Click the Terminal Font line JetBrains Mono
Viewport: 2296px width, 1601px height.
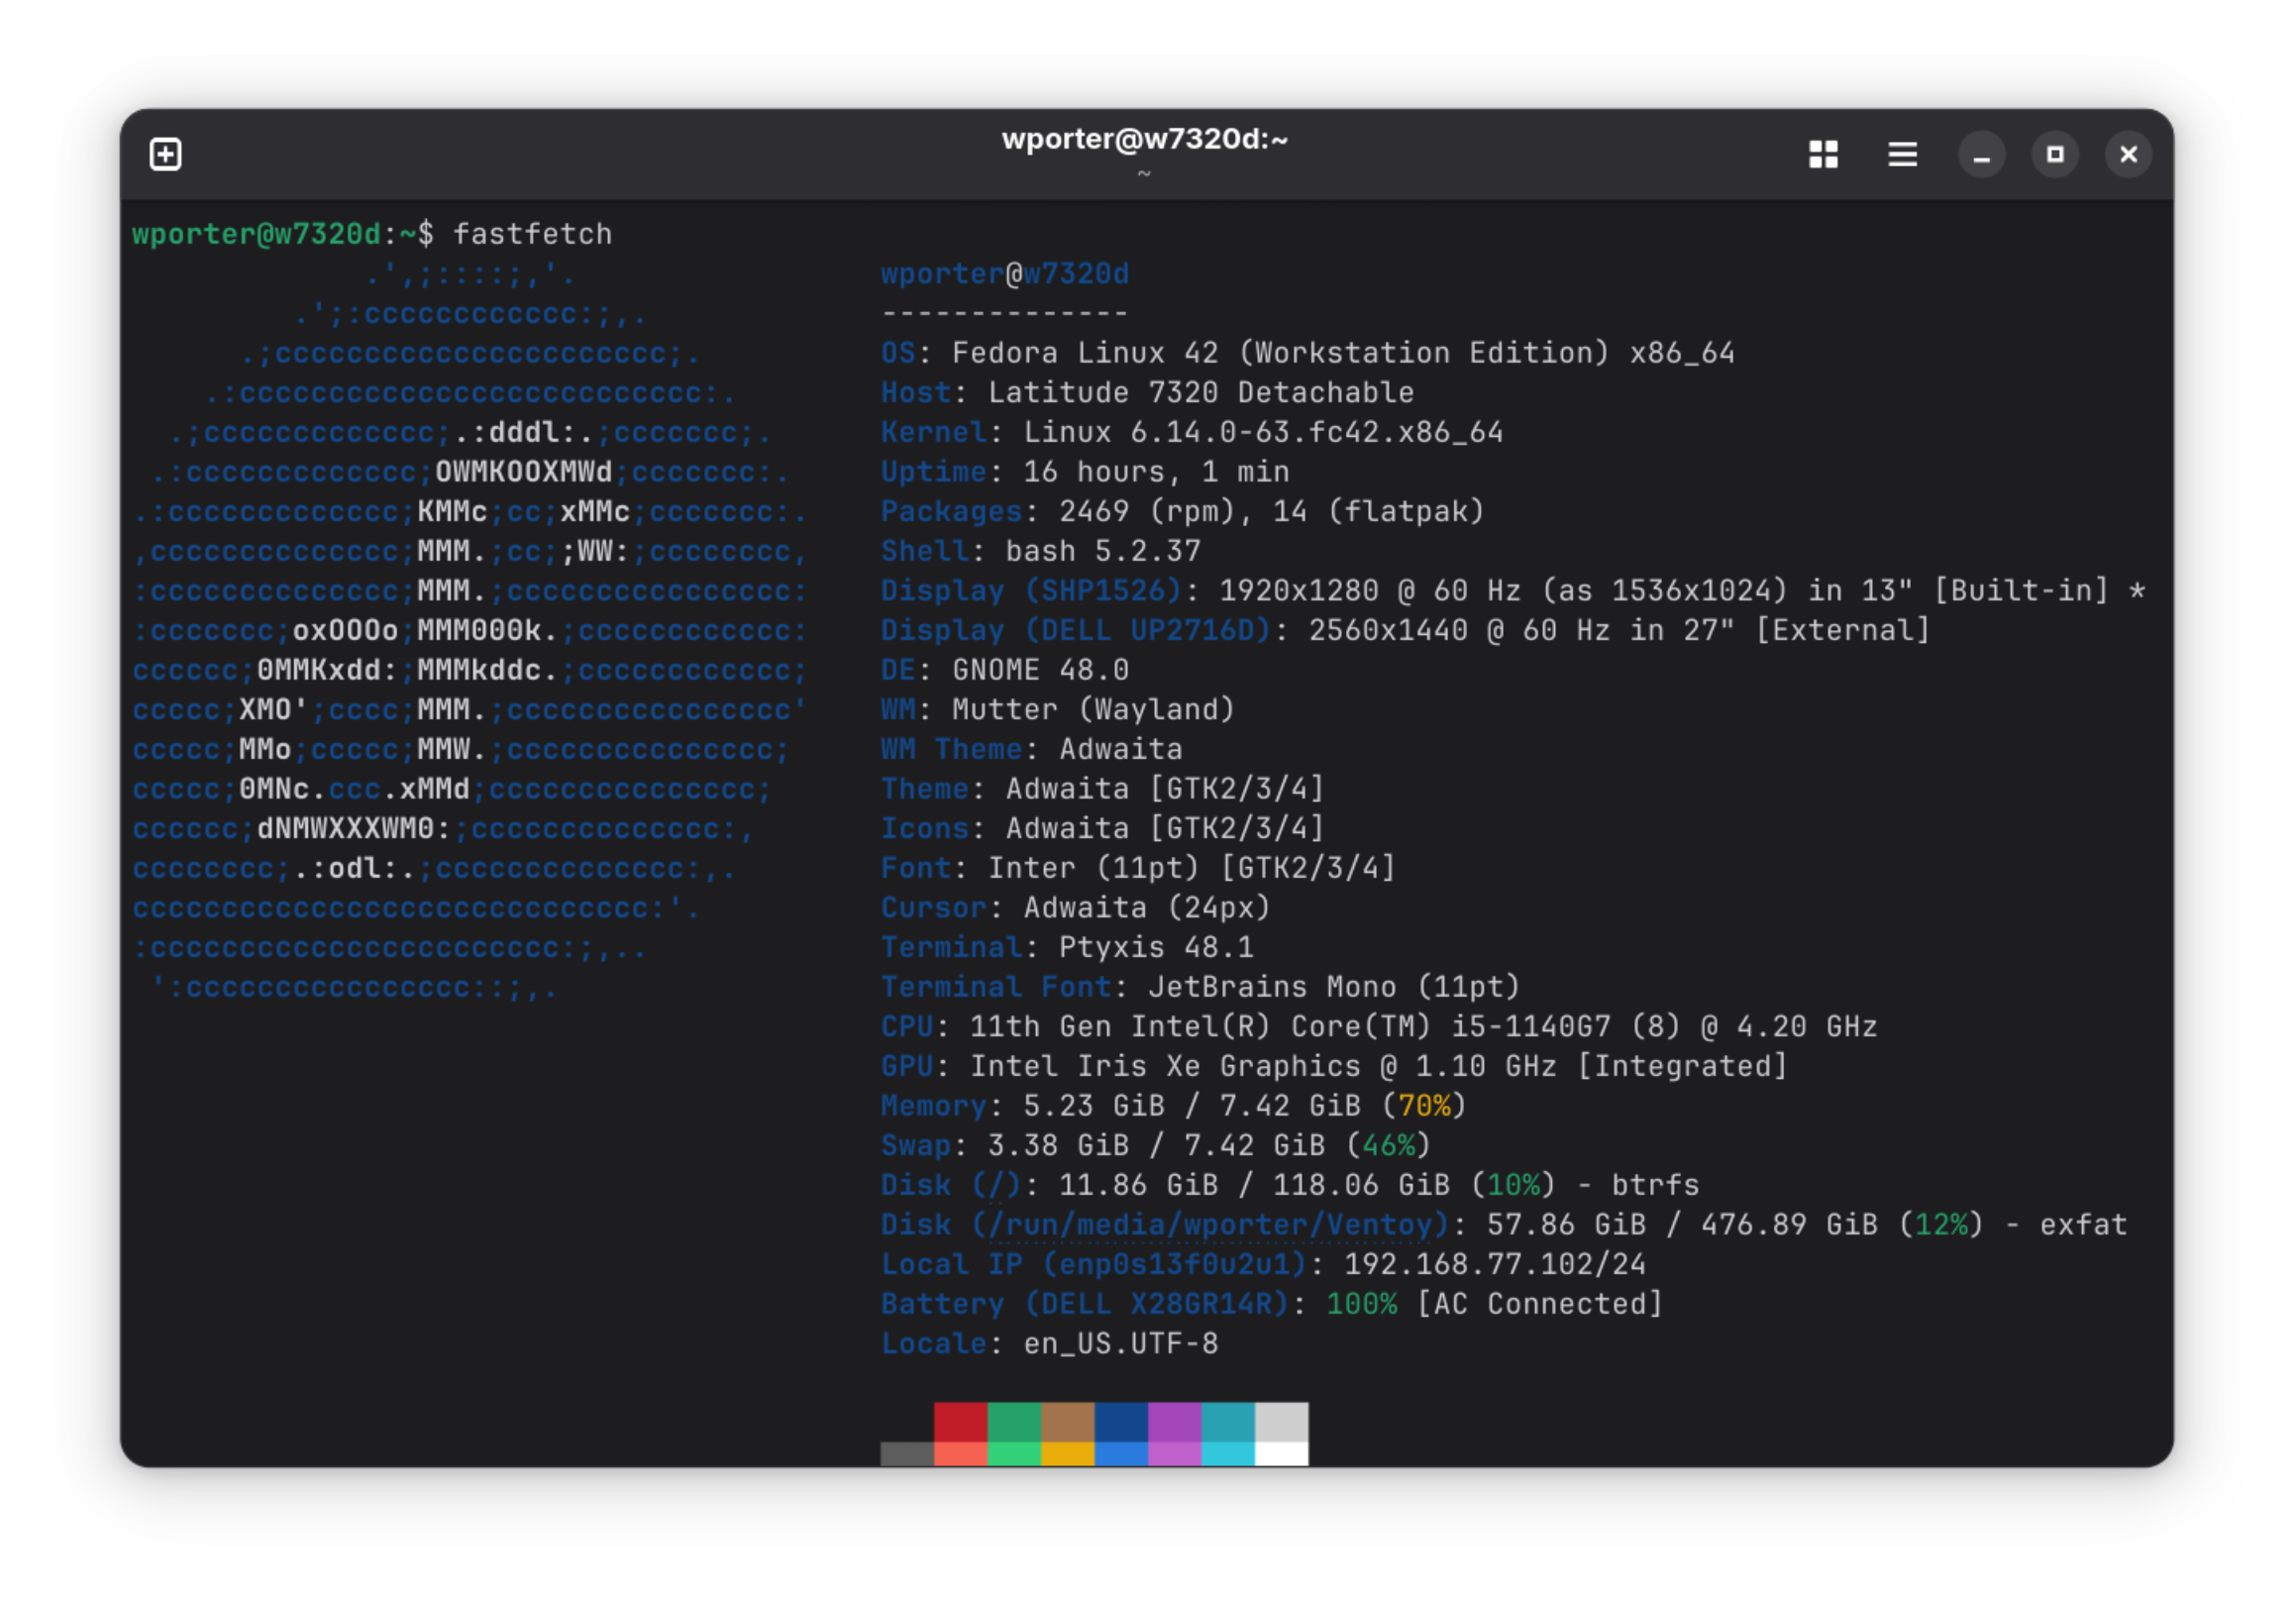click(1201, 987)
